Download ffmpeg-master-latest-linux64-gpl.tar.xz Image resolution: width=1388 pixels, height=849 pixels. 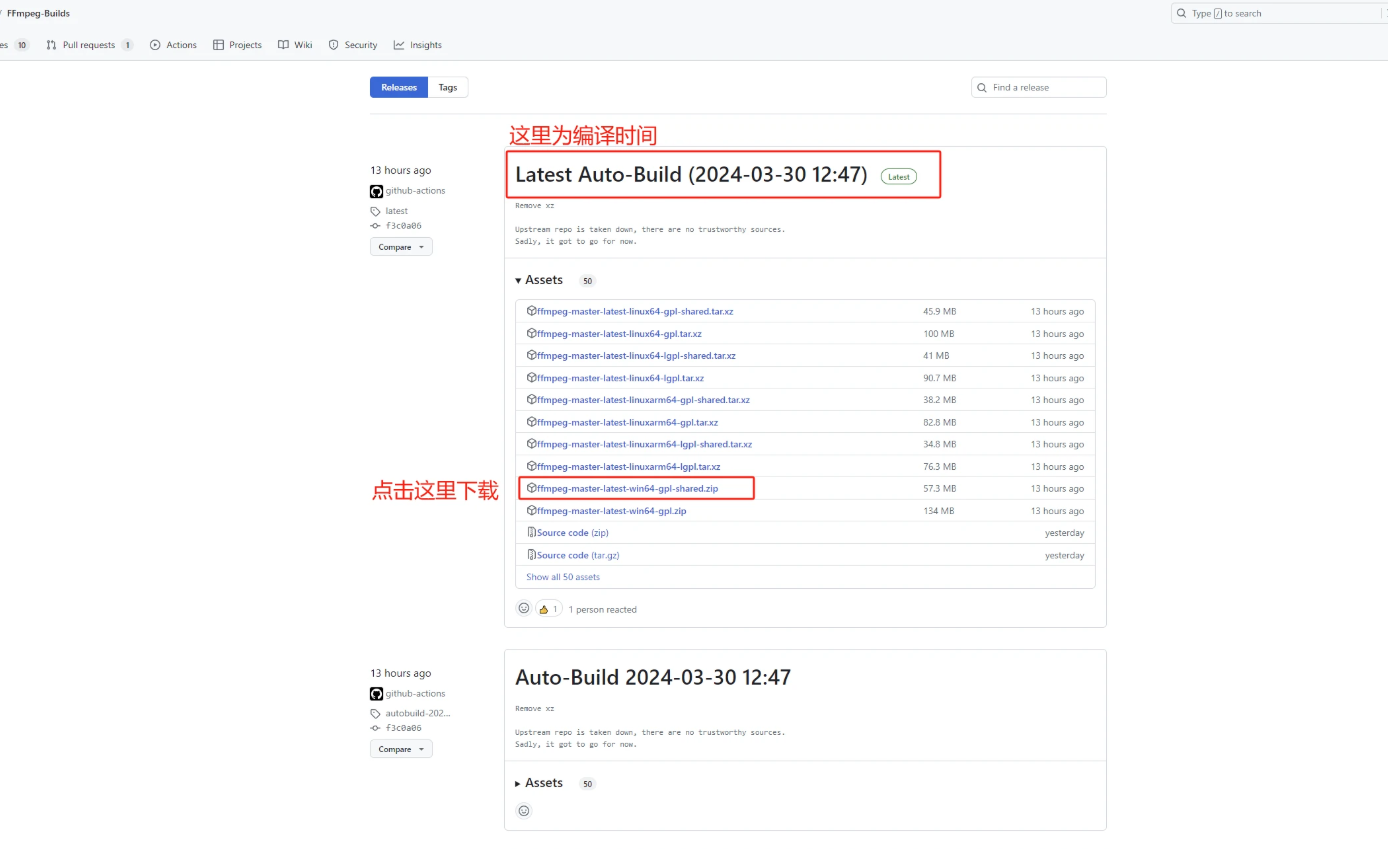(x=619, y=334)
